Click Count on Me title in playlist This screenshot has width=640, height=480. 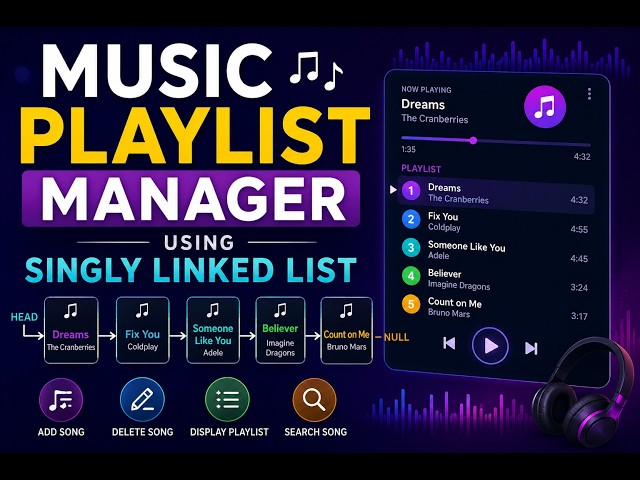click(455, 303)
